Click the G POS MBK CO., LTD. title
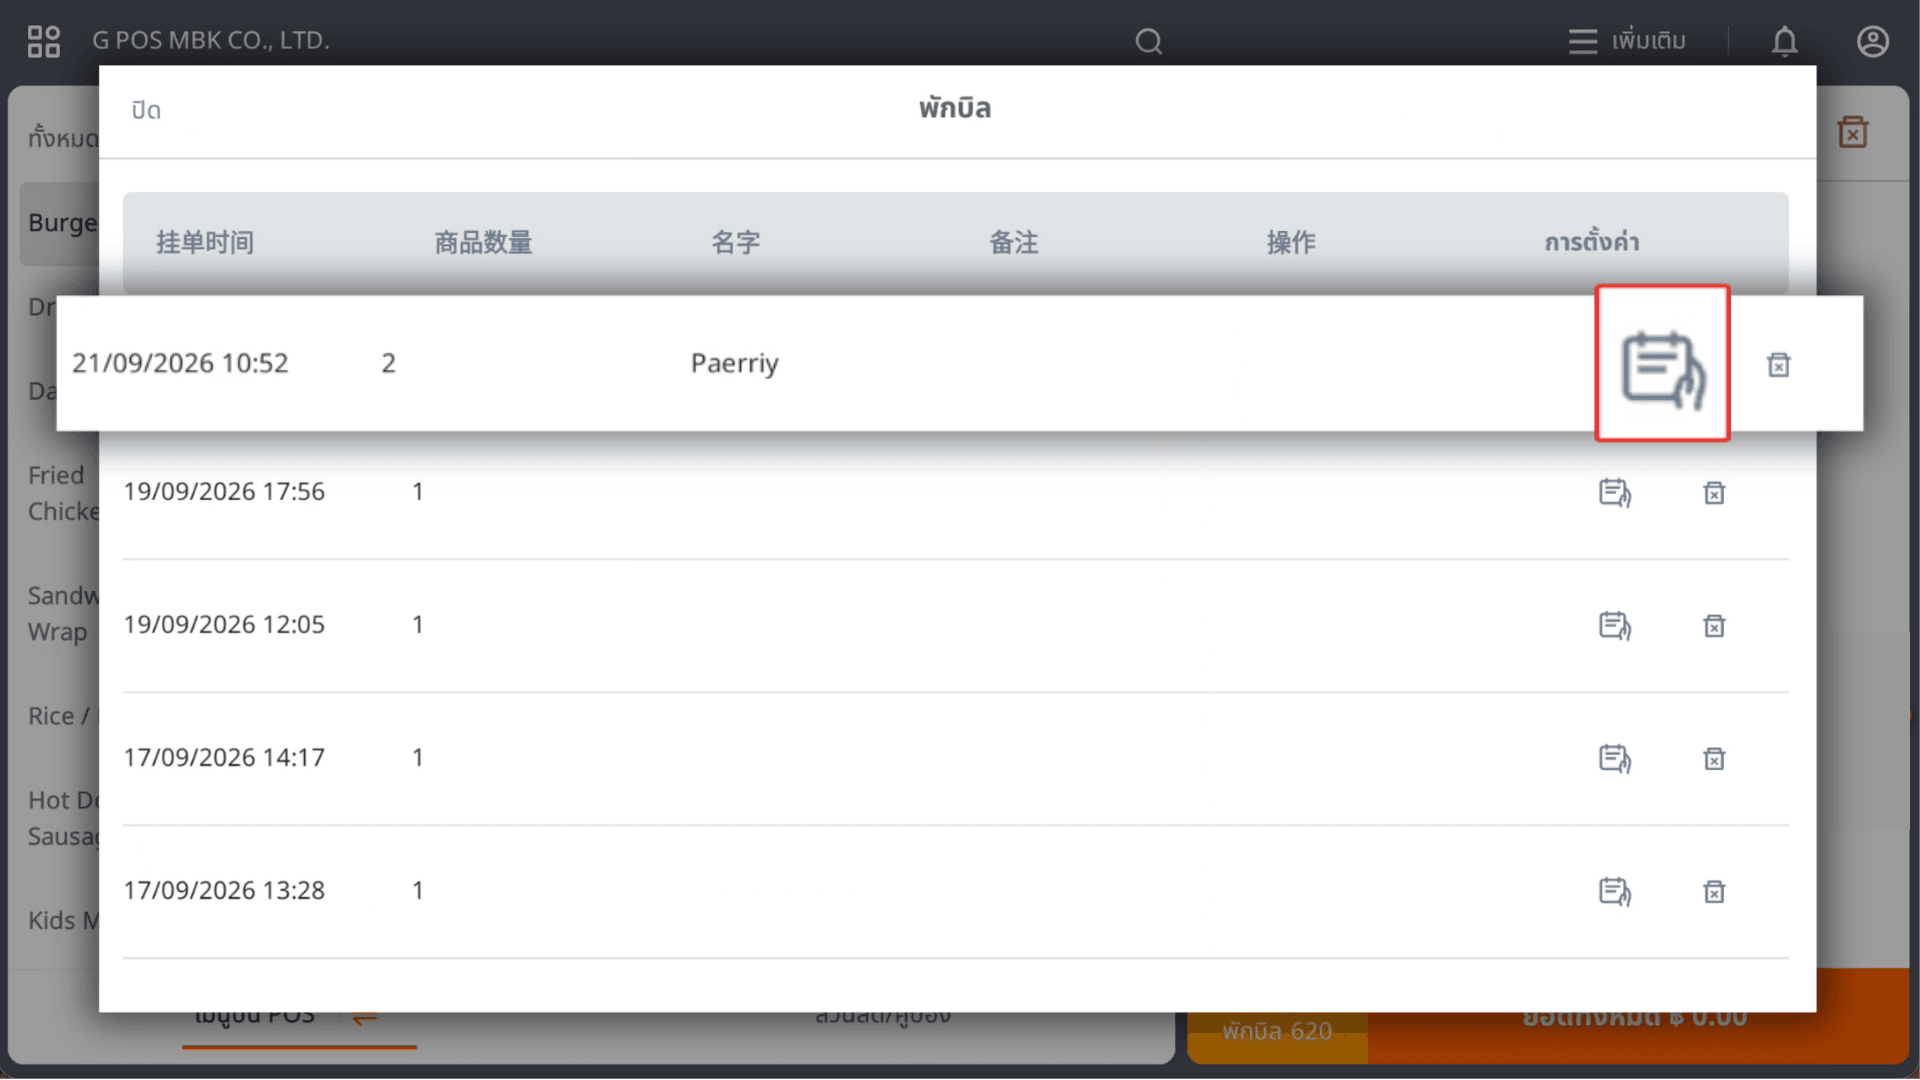 tap(211, 40)
